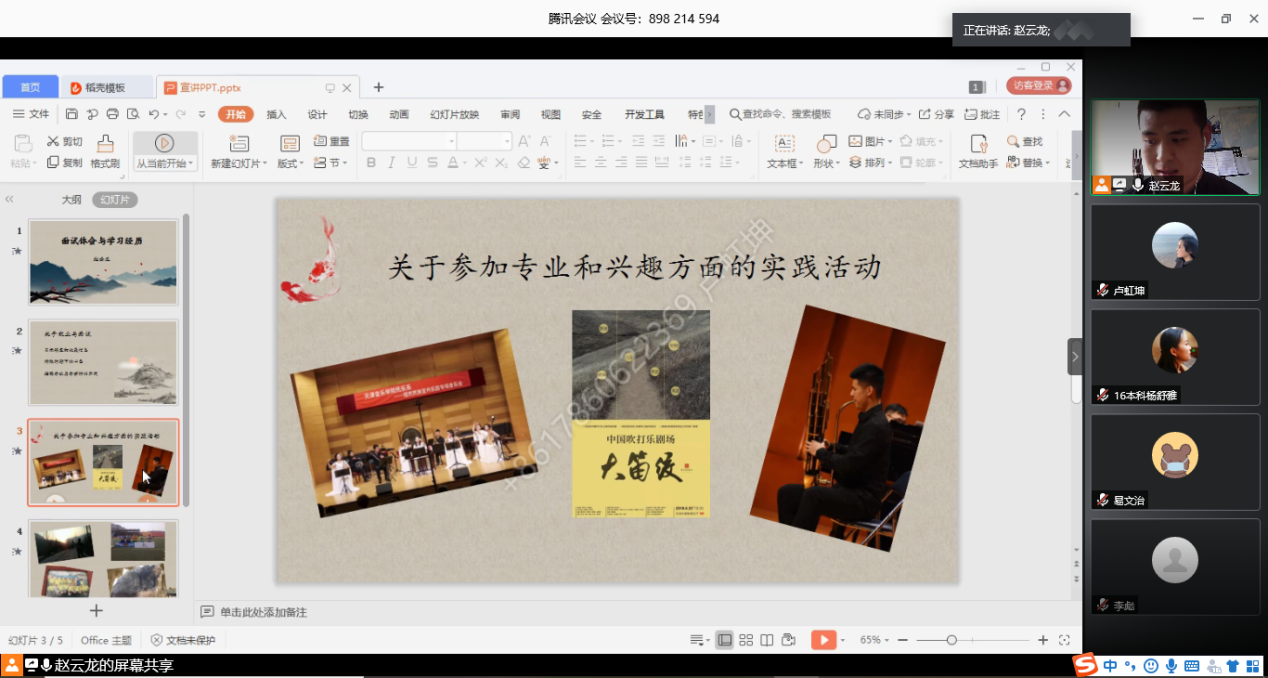Screen dimensions: 1268x678
Task: Add new slide with plus under thumbnails
Action: [x=96, y=610]
